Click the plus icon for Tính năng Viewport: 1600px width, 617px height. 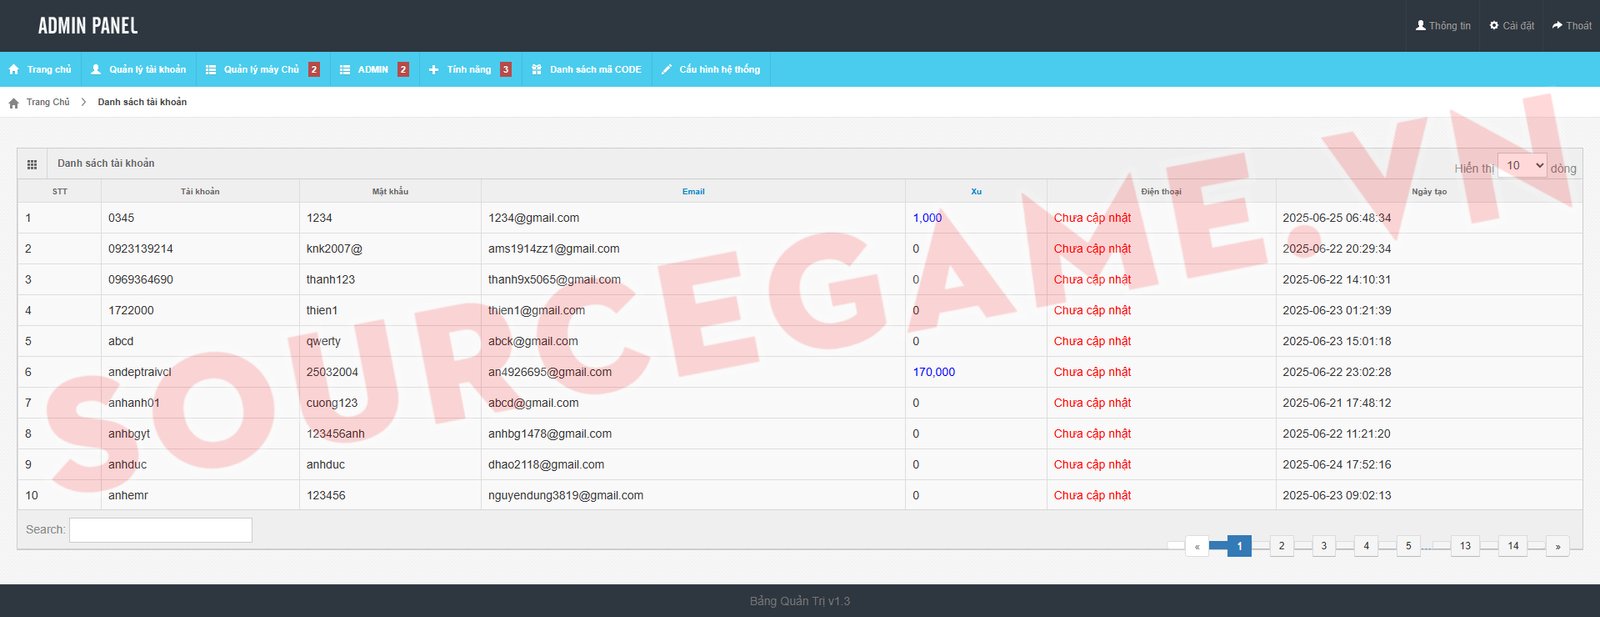click(x=434, y=70)
